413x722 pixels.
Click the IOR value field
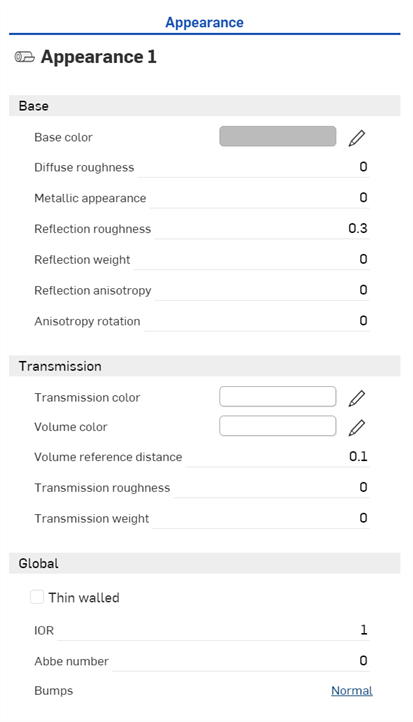pyautogui.click(x=213, y=630)
